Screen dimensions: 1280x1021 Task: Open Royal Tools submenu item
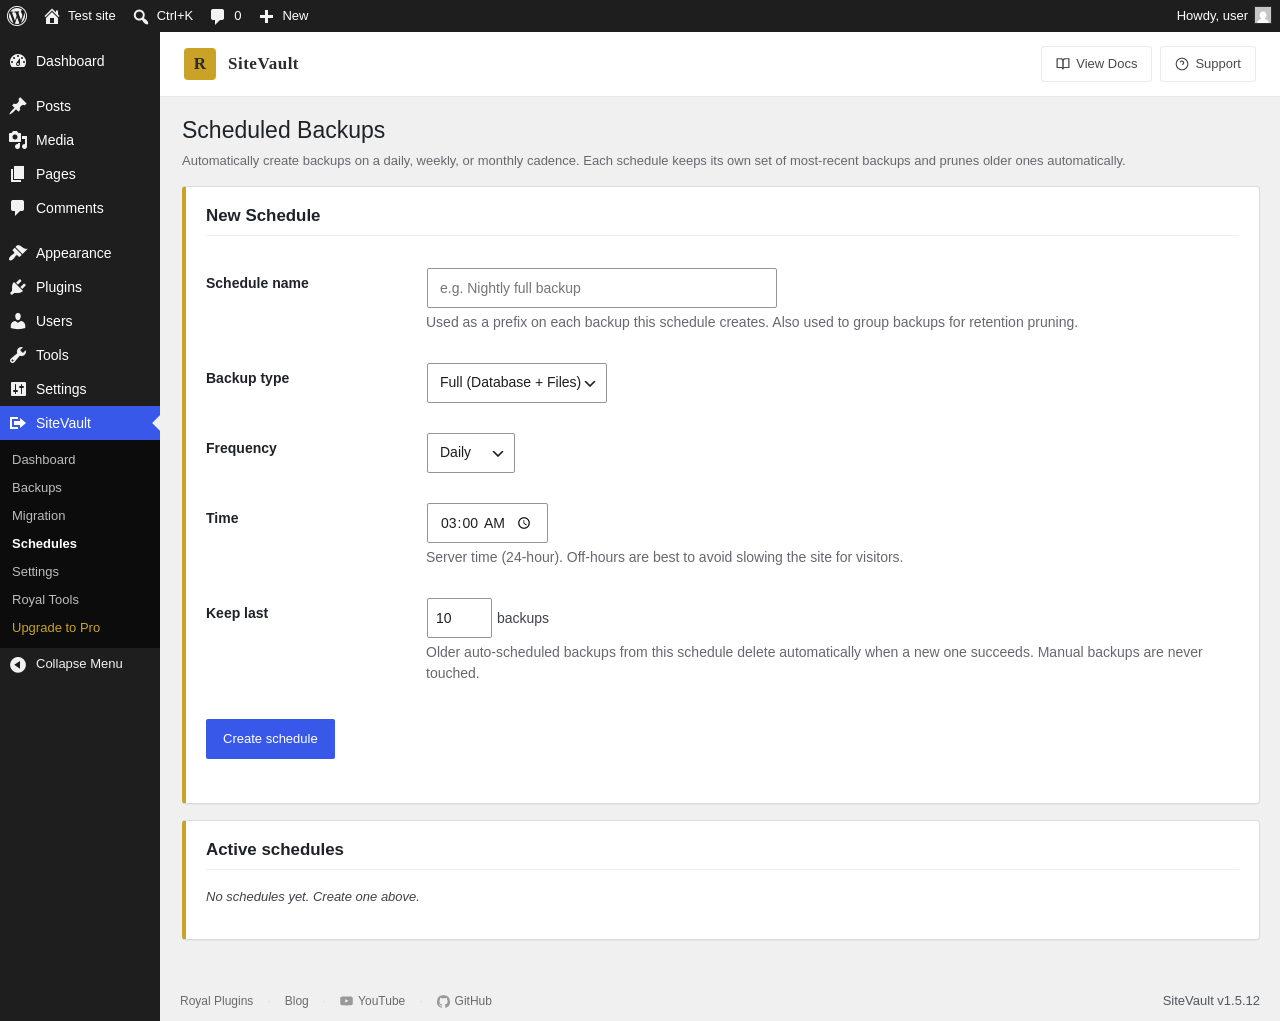pos(45,600)
